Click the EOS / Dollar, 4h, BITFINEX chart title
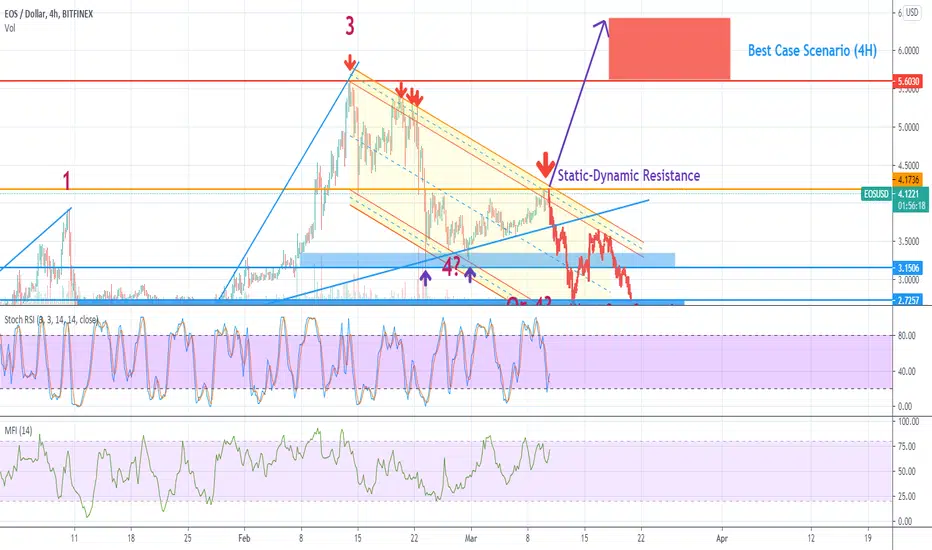Image resolution: width=932 pixels, height=550 pixels. click(x=49, y=14)
